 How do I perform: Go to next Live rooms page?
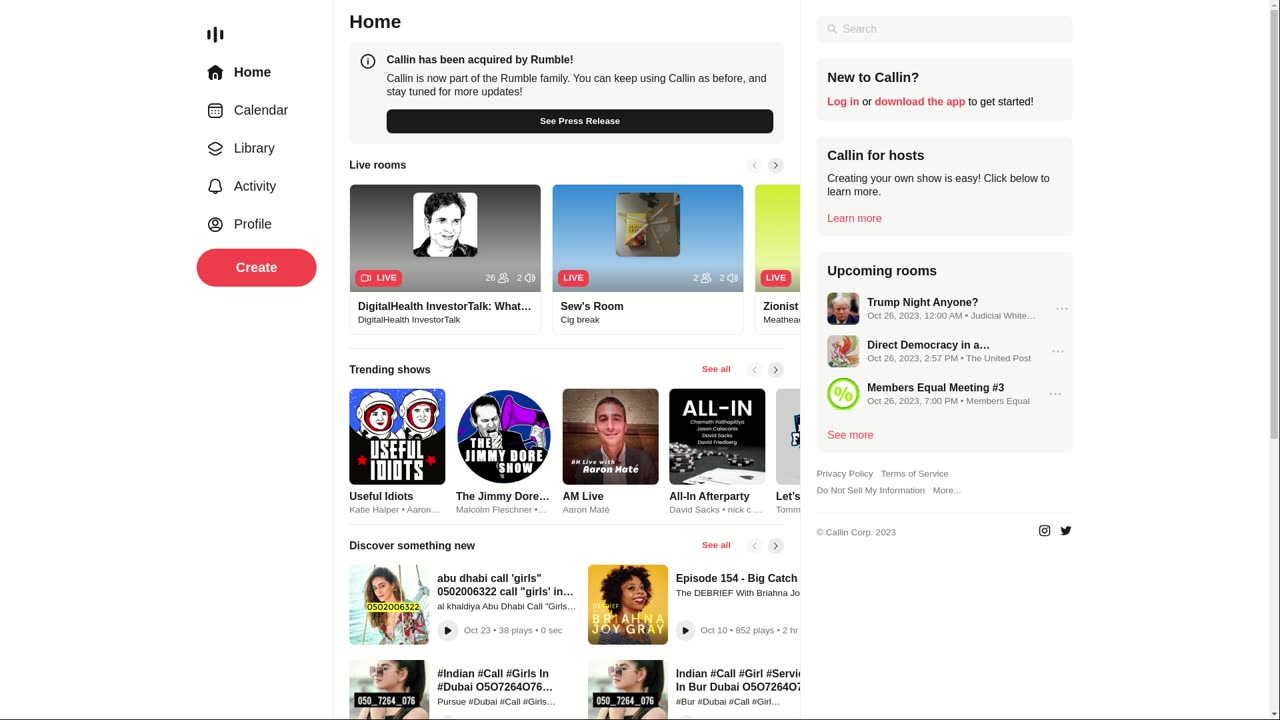(776, 165)
